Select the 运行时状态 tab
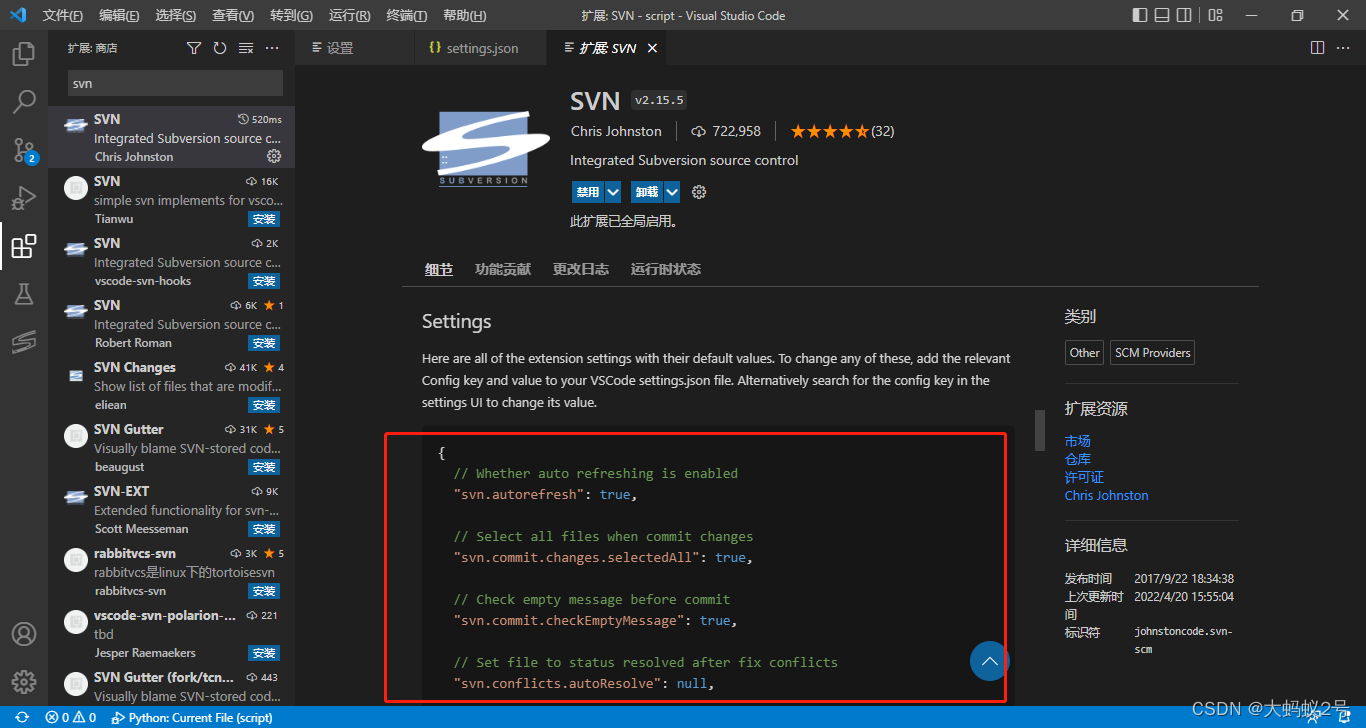Image resolution: width=1366 pixels, height=728 pixels. coord(666,269)
